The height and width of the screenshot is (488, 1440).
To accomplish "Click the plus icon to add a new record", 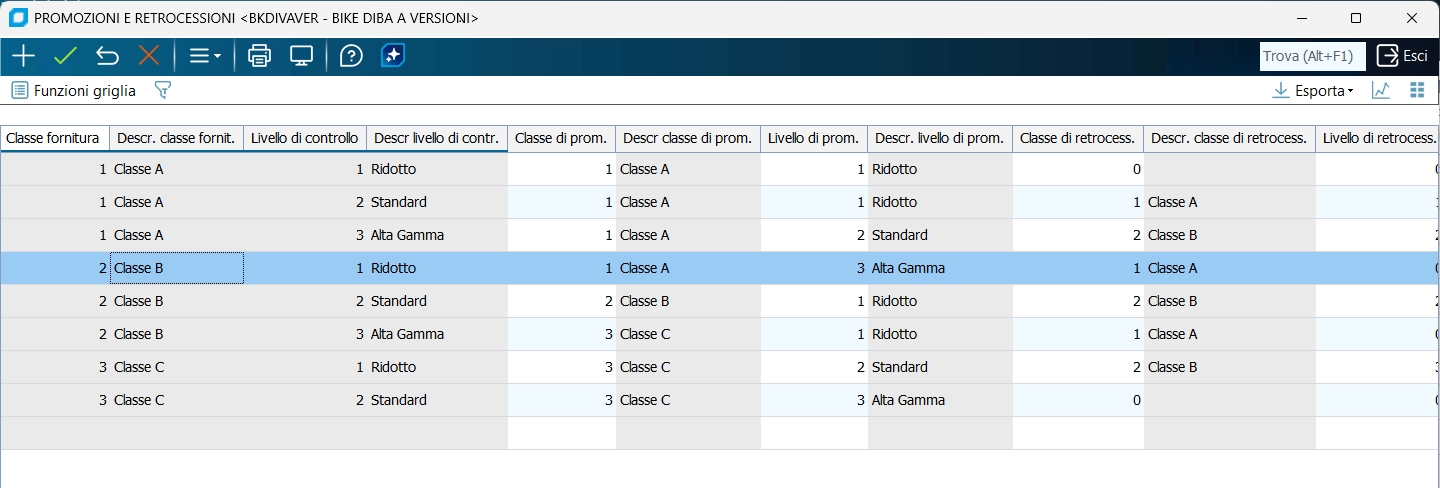I will [23, 56].
